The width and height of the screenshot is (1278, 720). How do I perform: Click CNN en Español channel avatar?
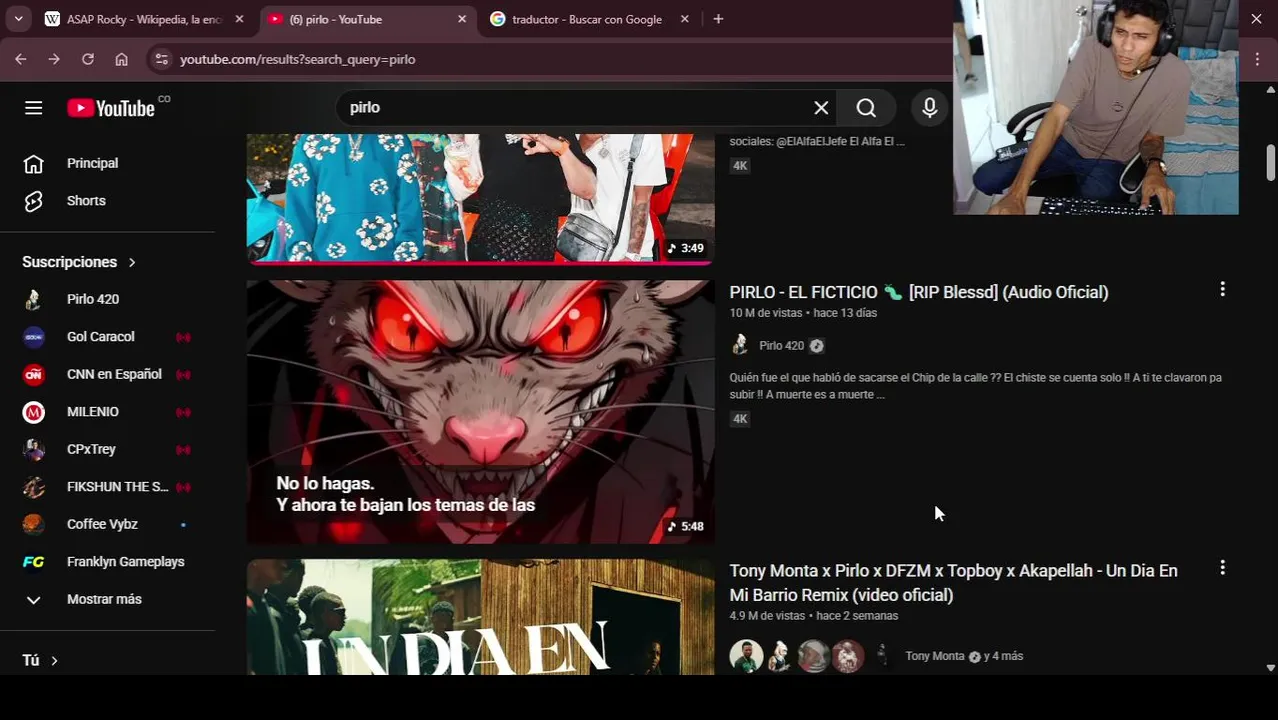click(34, 374)
